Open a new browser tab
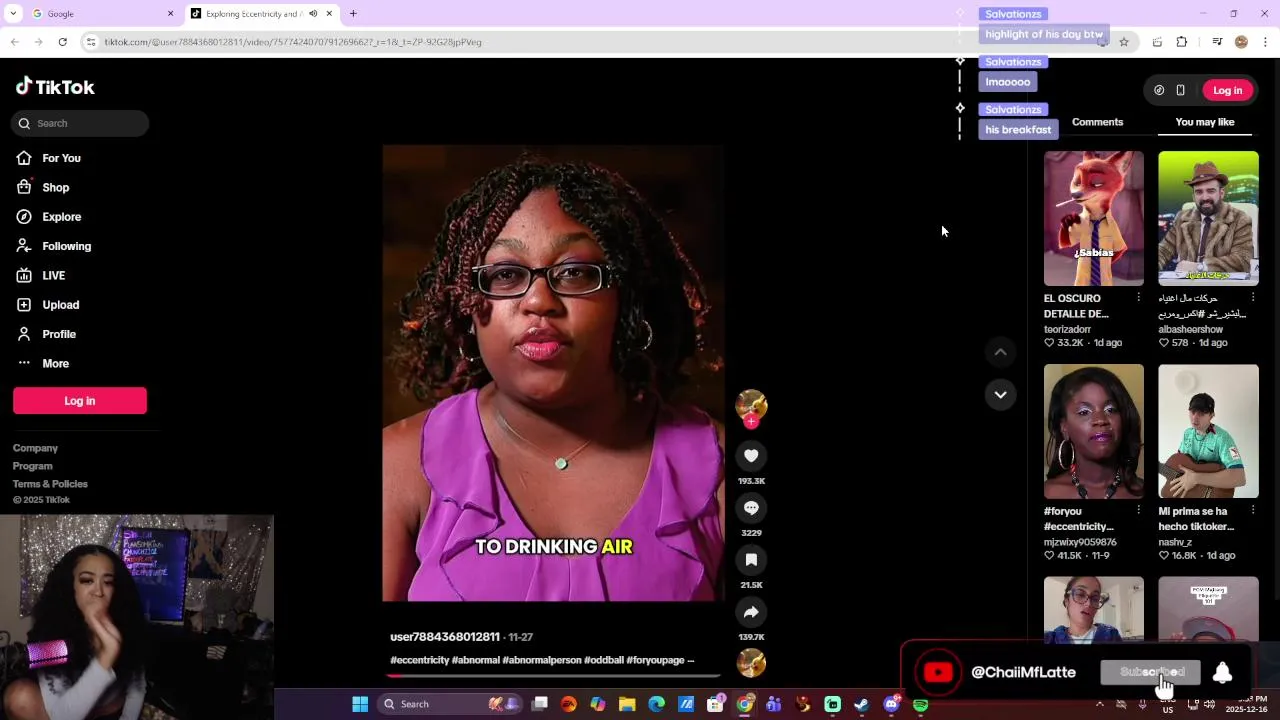The image size is (1280, 720). coord(353,14)
